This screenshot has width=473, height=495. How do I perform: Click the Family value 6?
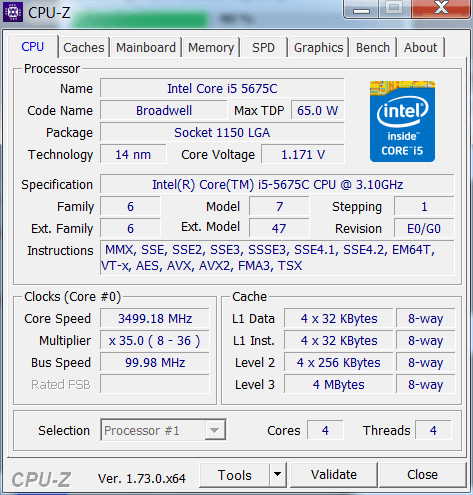pyautogui.click(x=130, y=207)
